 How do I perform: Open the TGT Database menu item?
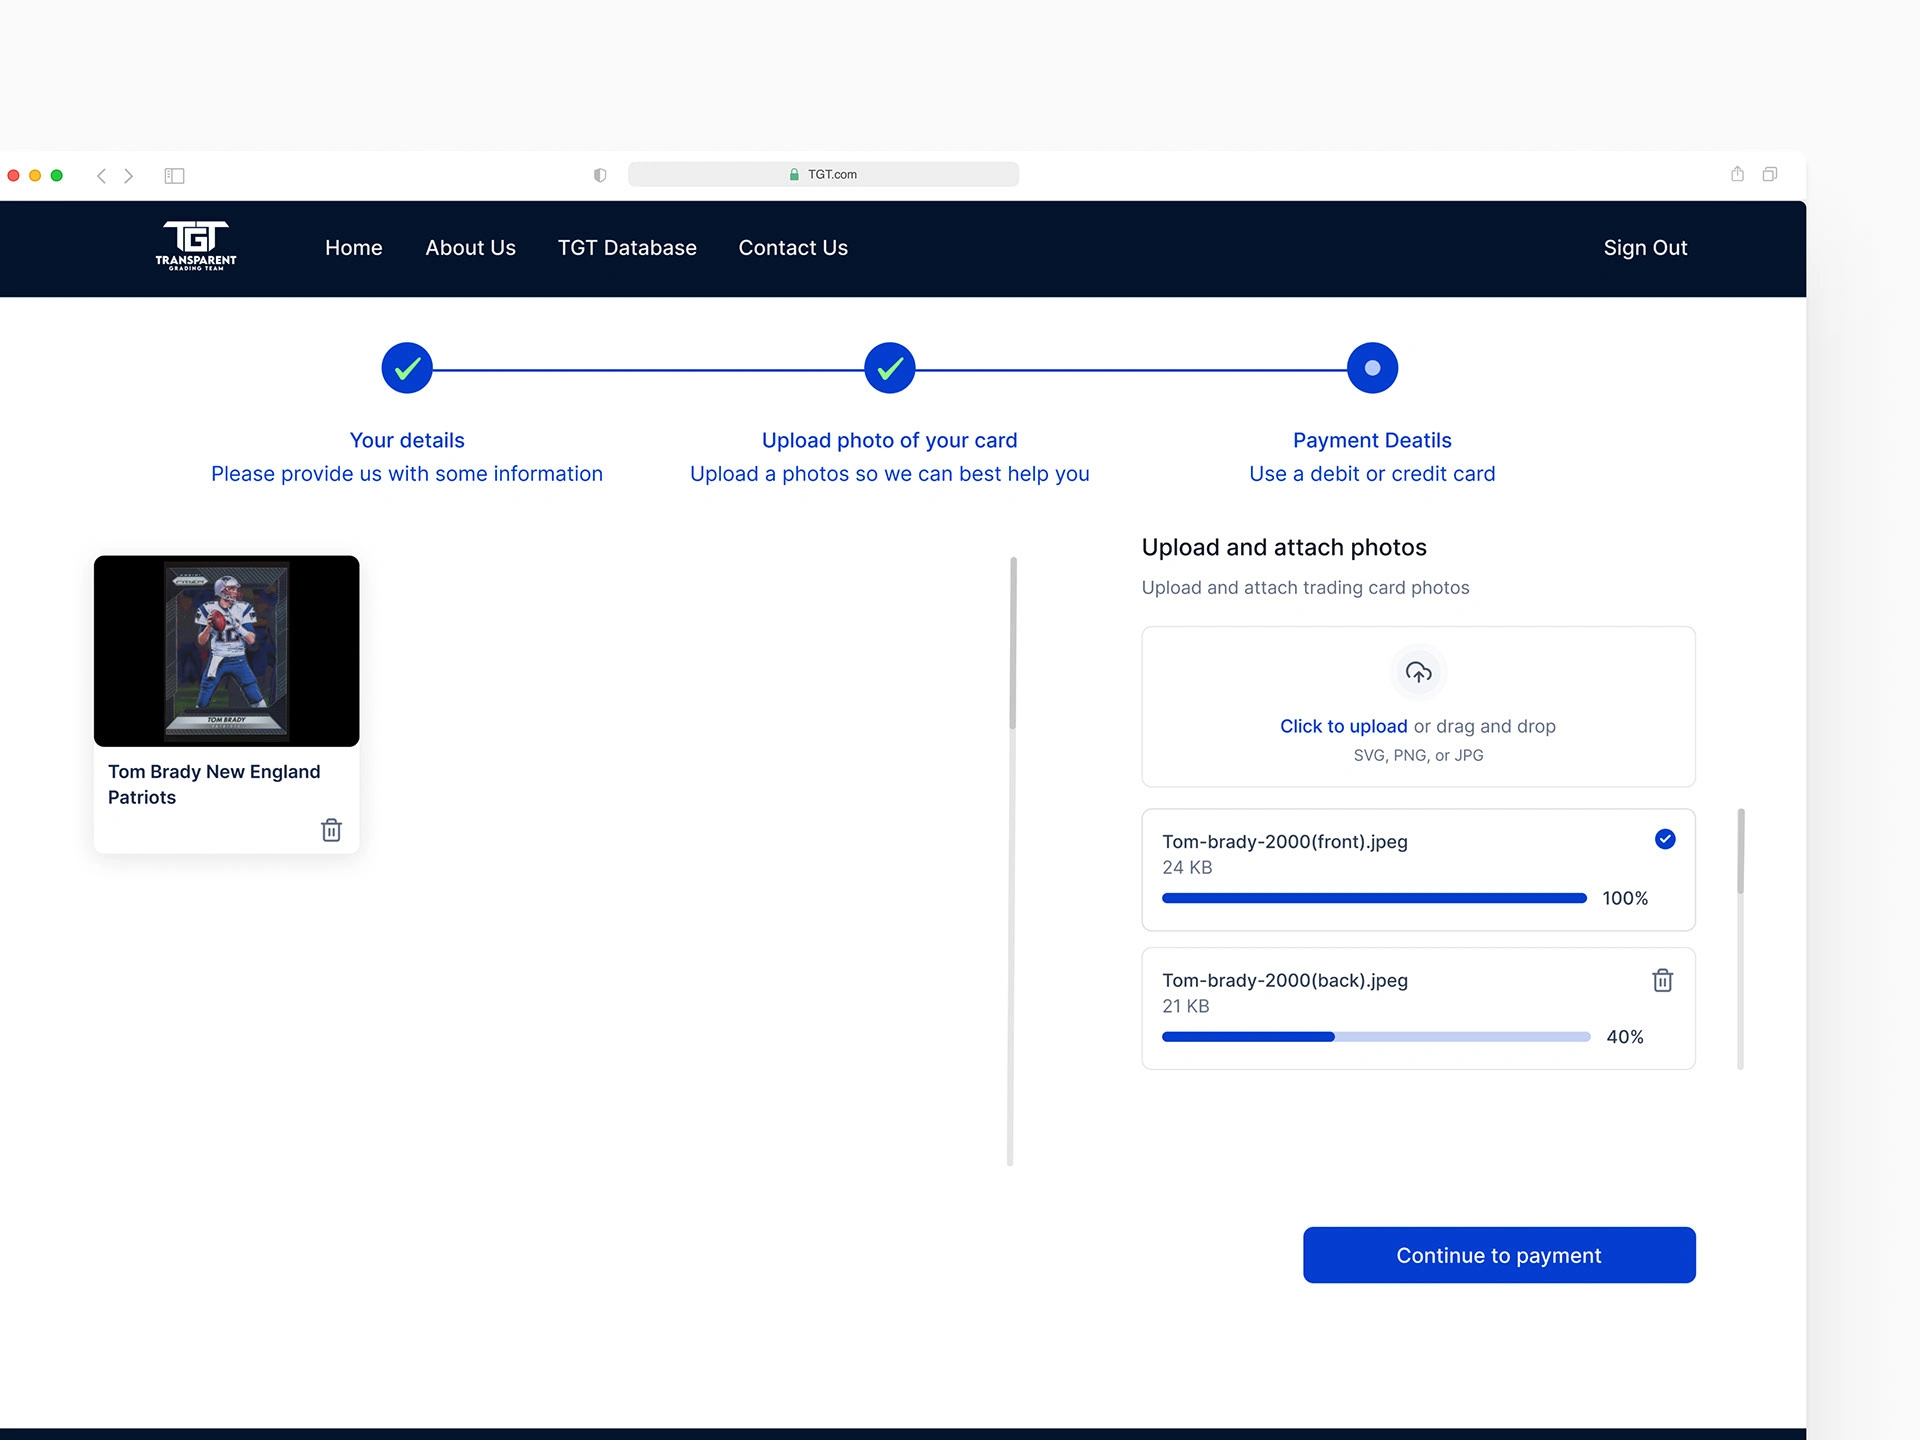(627, 248)
